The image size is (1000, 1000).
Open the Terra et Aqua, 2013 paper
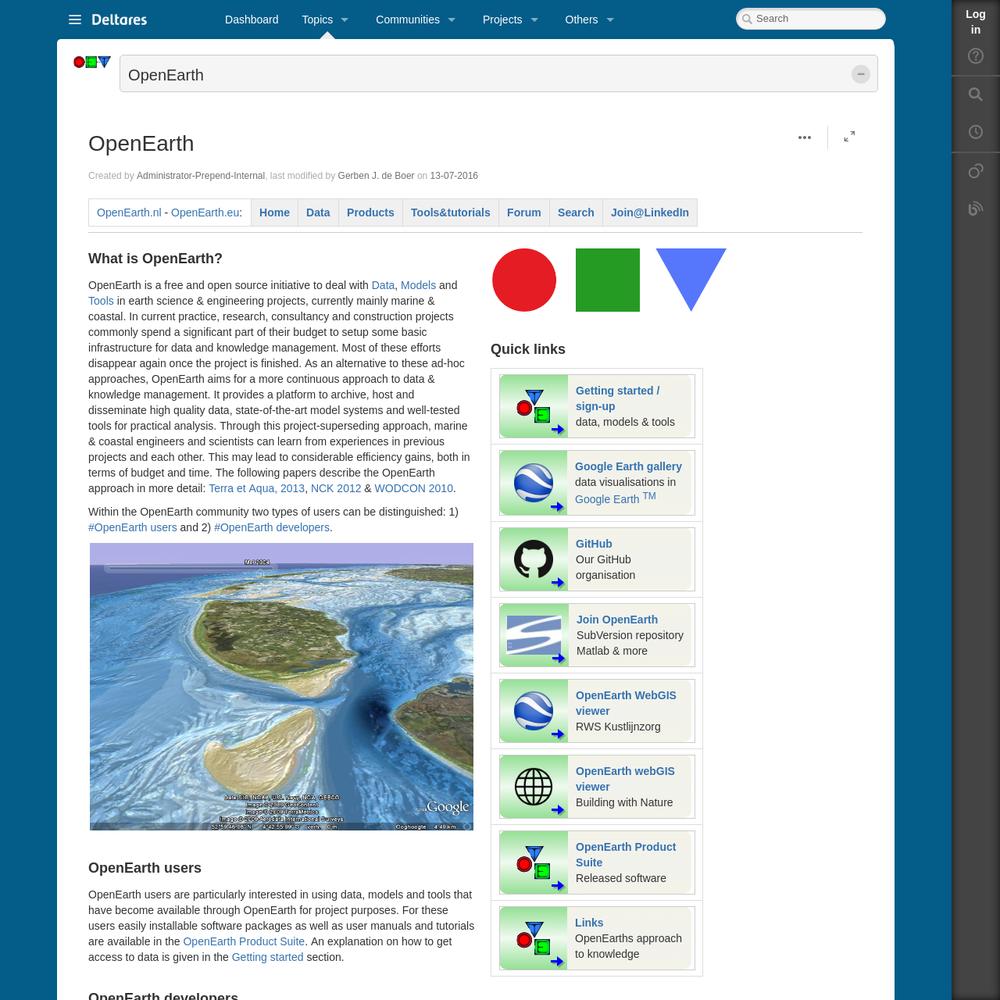pyautogui.click(x=256, y=489)
